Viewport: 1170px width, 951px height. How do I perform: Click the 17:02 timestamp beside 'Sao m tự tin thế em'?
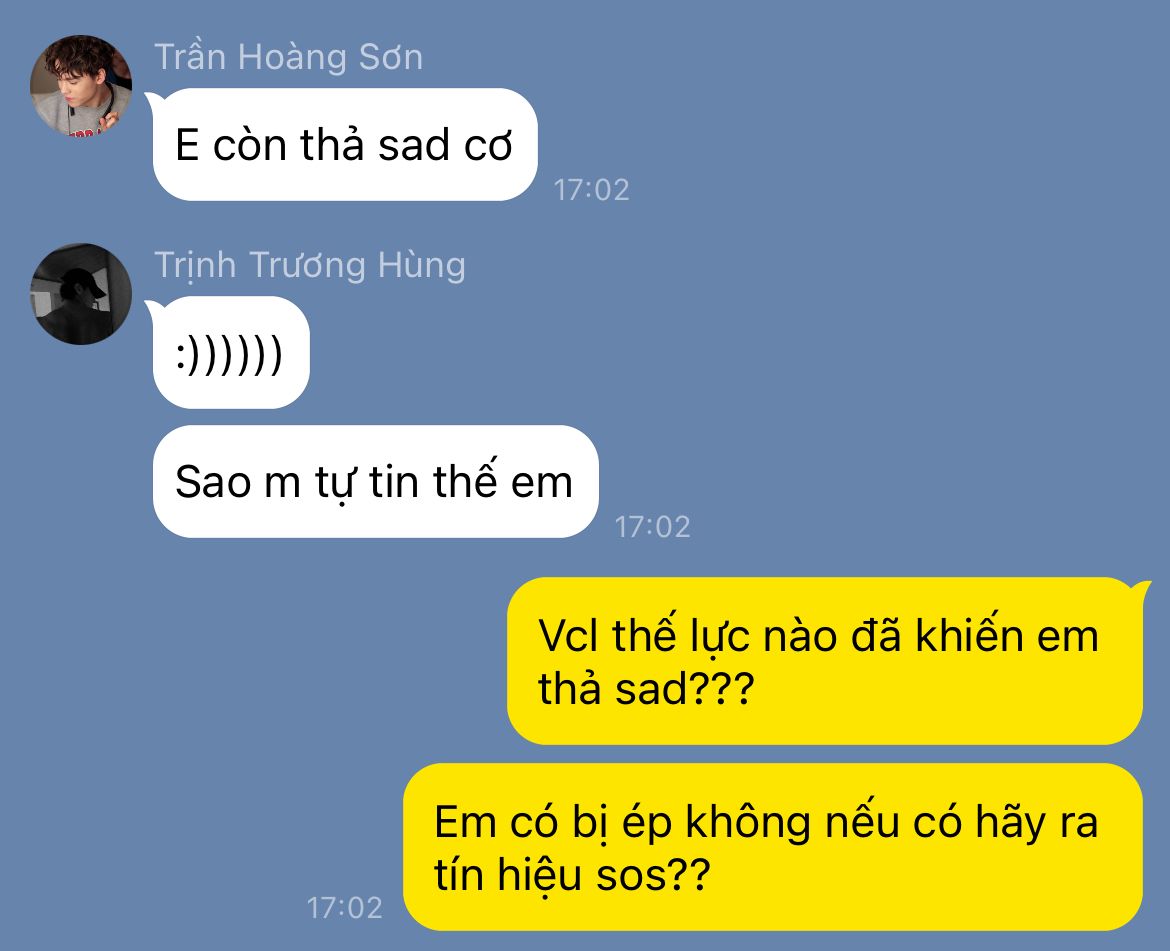(x=652, y=527)
